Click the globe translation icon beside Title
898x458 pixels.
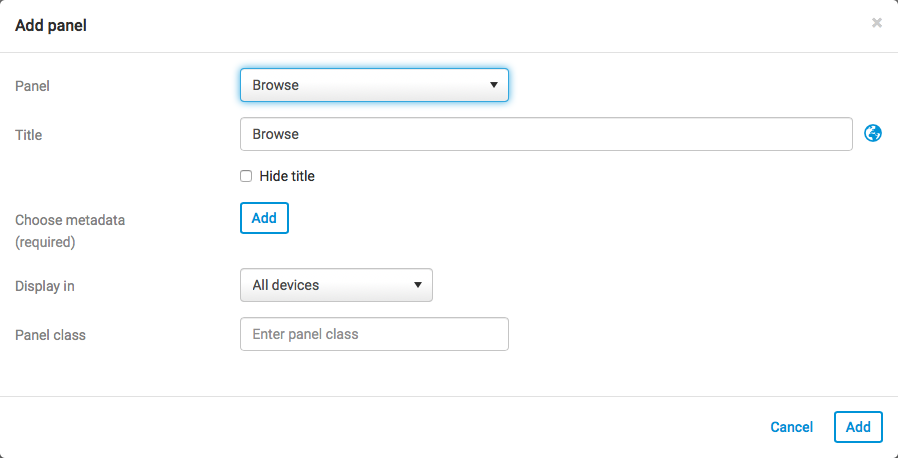872,133
